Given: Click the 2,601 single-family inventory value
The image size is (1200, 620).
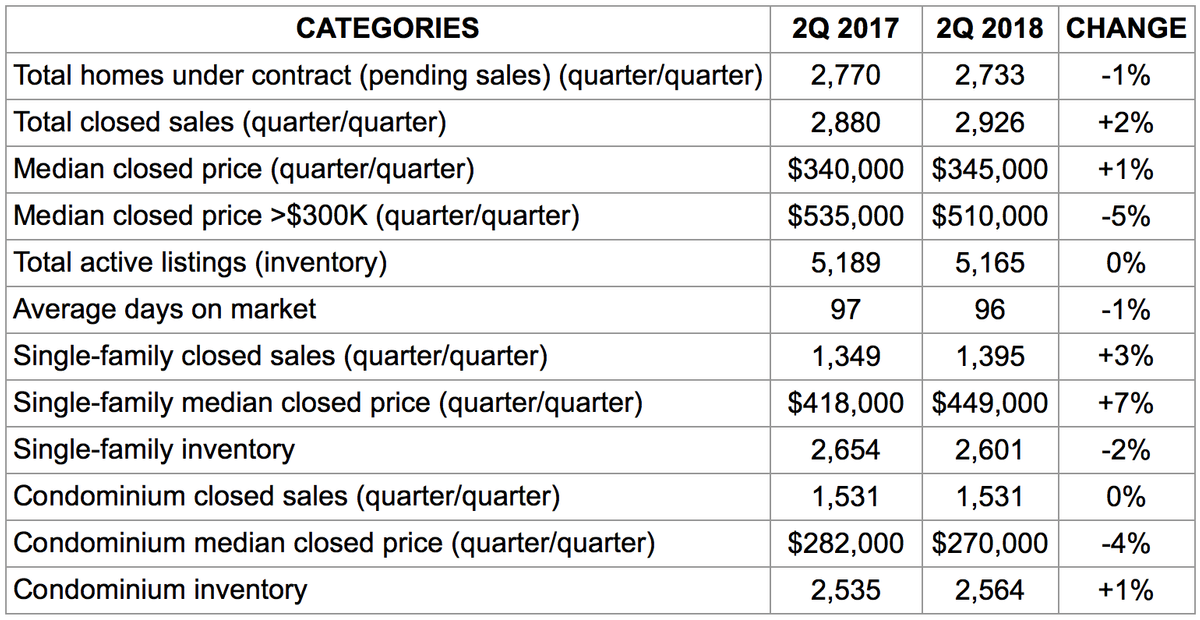Looking at the screenshot, I should (990, 450).
